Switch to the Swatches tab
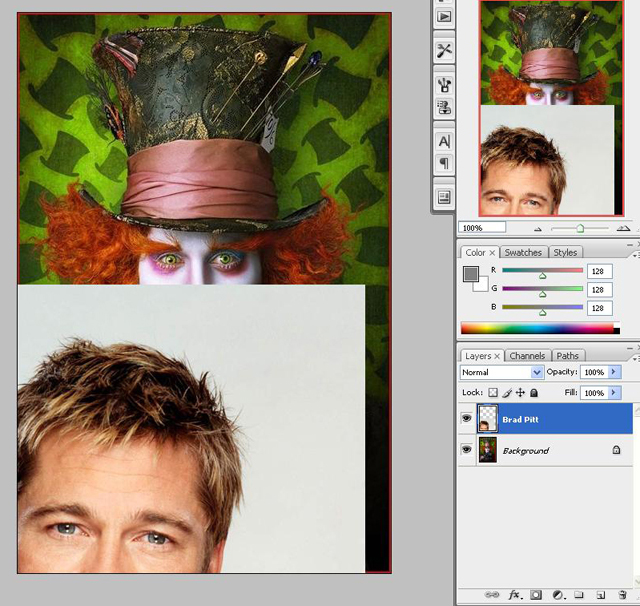The height and width of the screenshot is (606, 640). 523,253
